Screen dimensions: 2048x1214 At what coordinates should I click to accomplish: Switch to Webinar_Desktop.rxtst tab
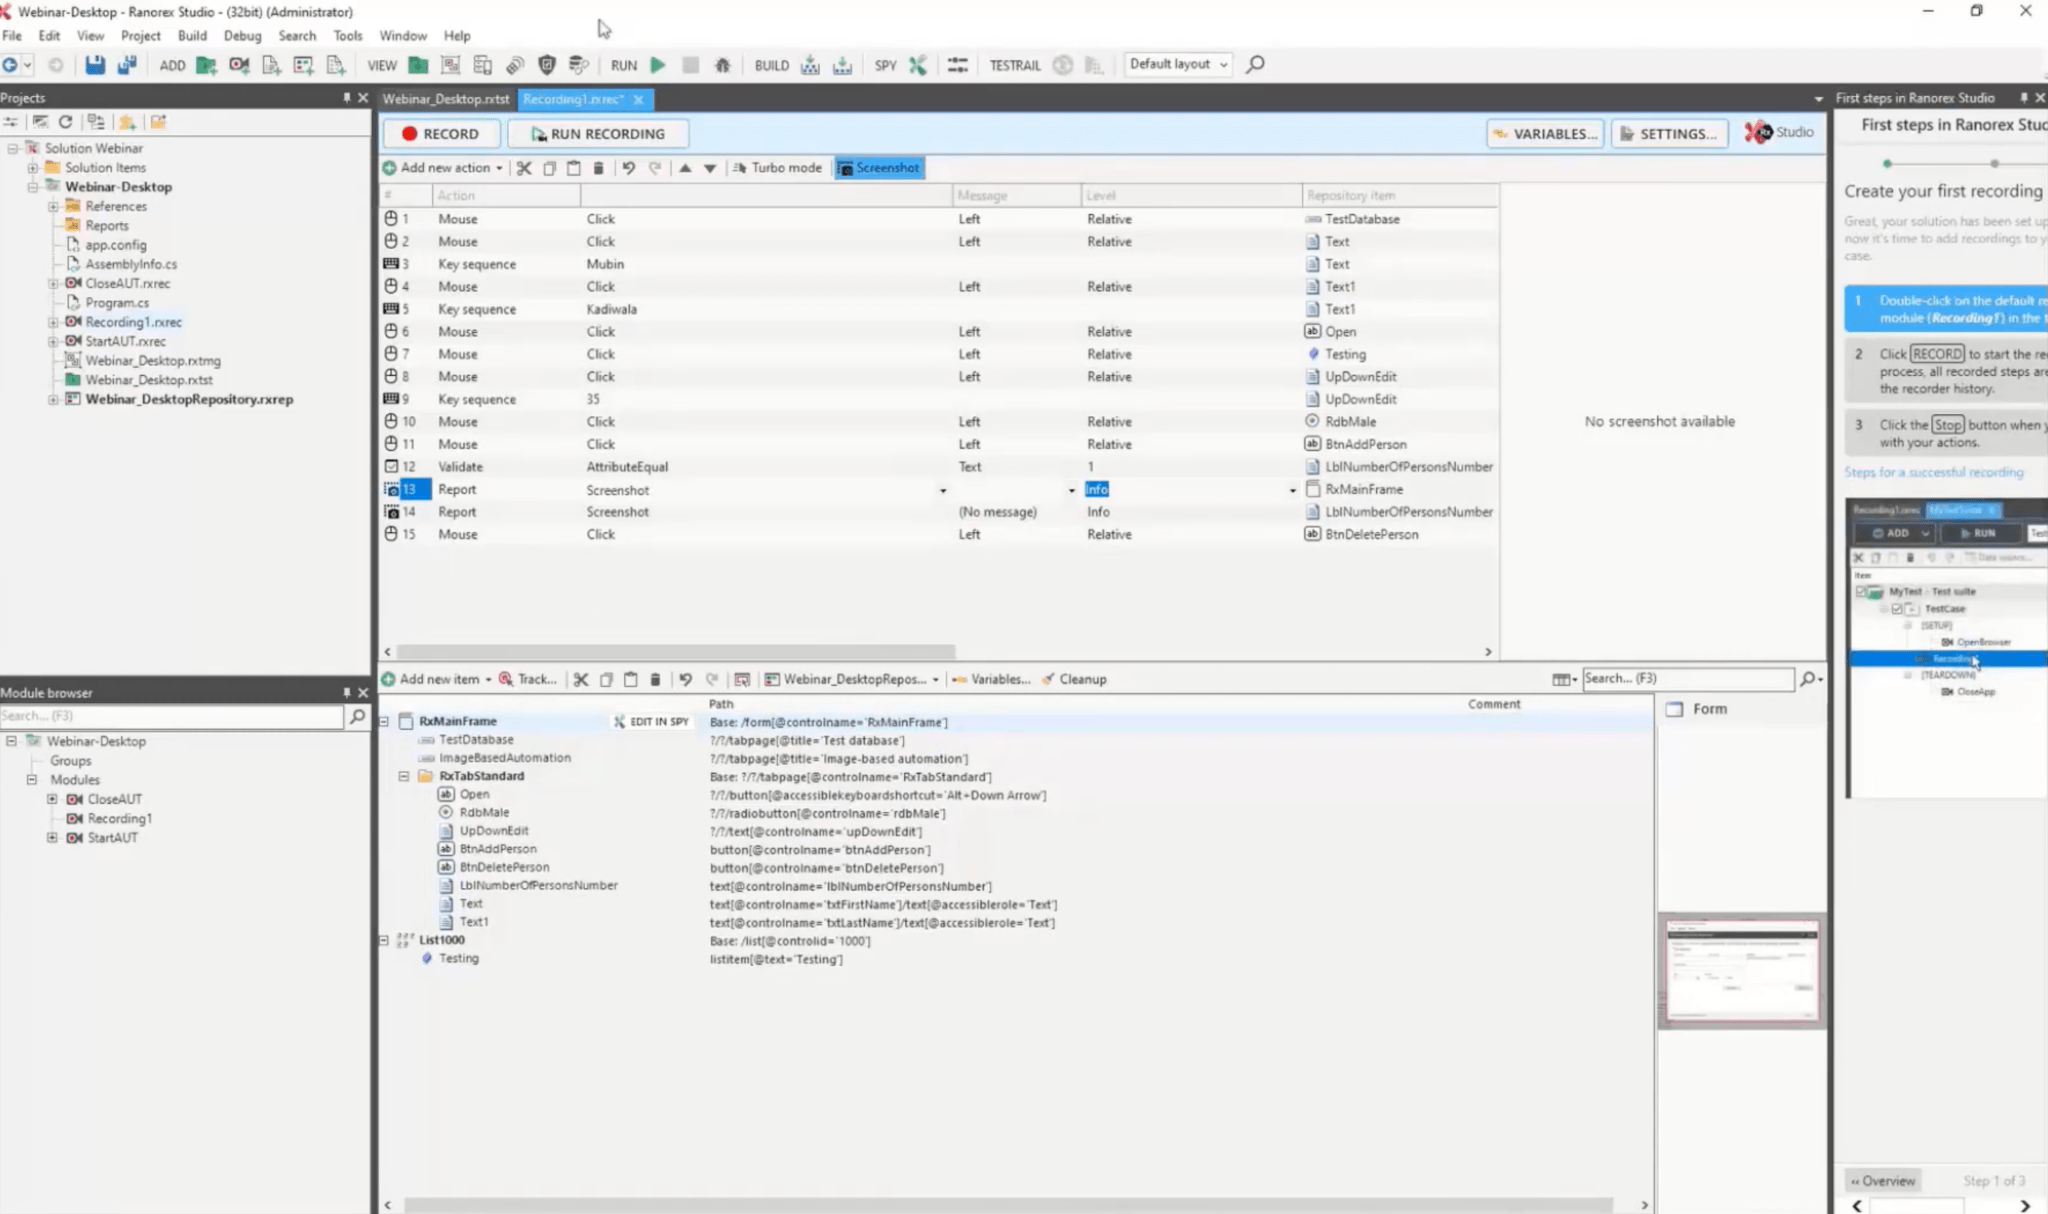tap(446, 99)
